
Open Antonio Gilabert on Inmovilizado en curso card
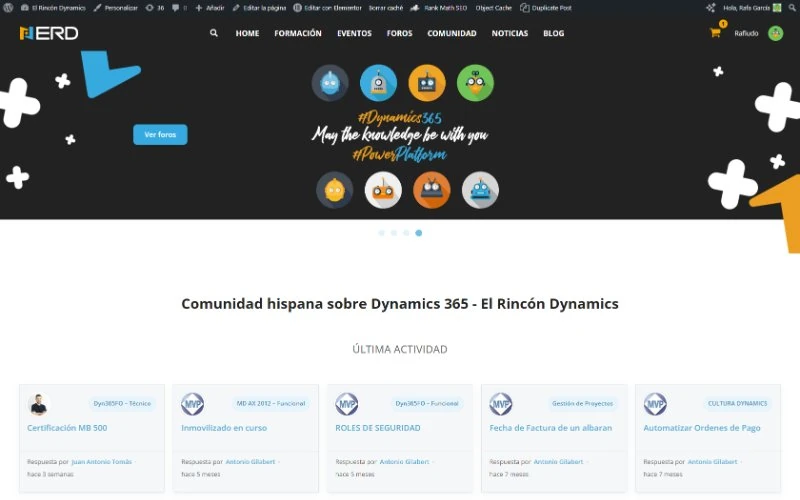(x=250, y=462)
